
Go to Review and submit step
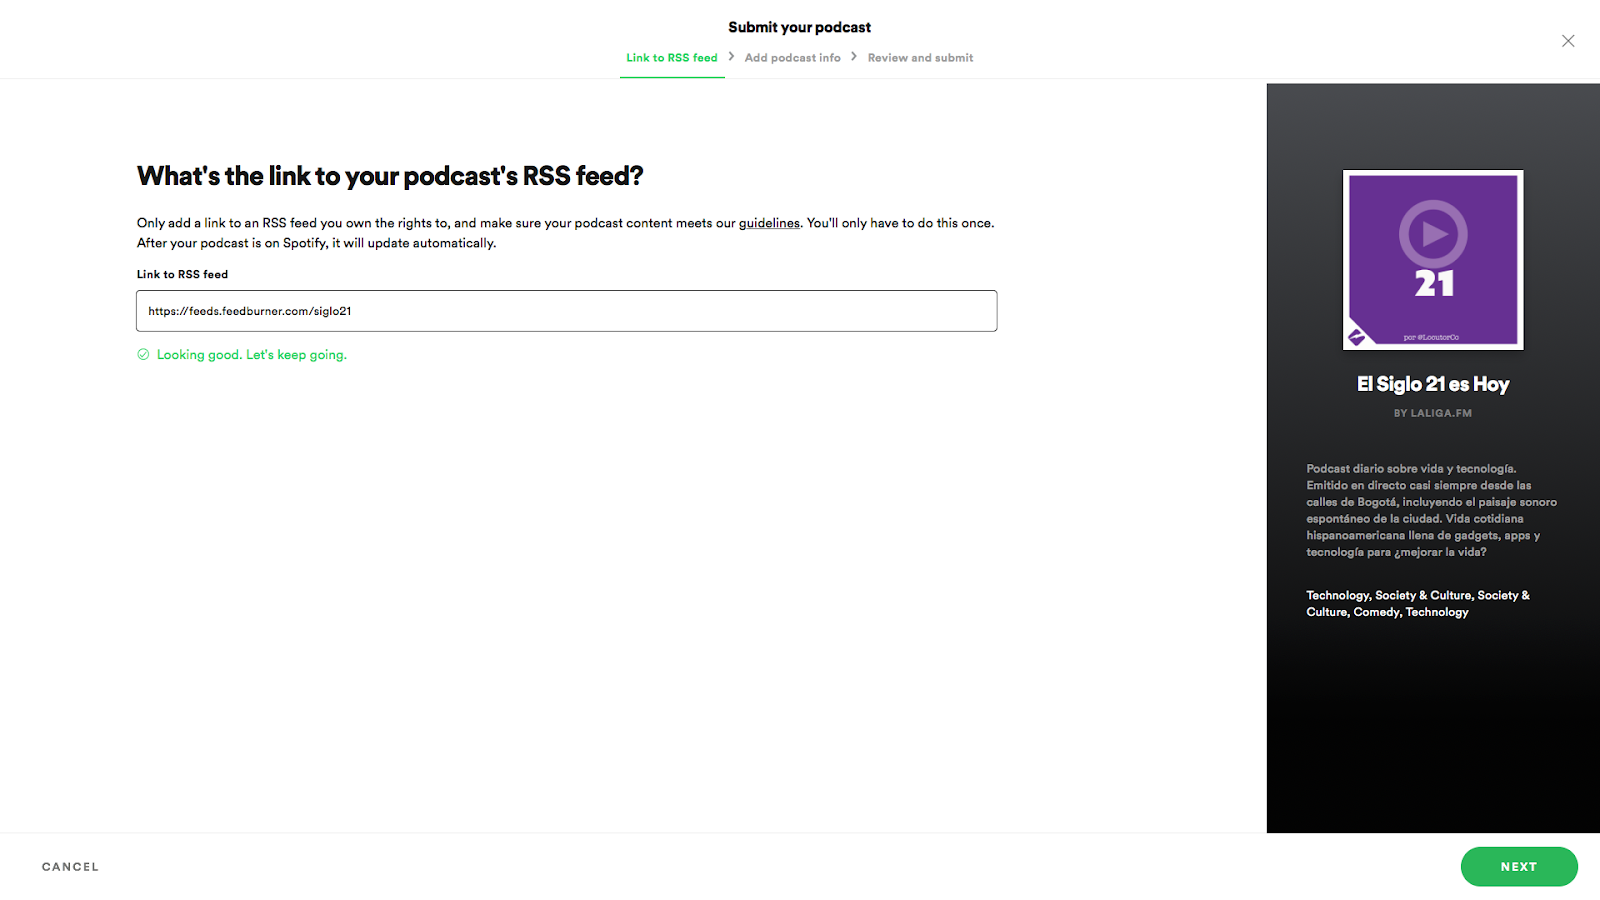pyautogui.click(x=920, y=58)
